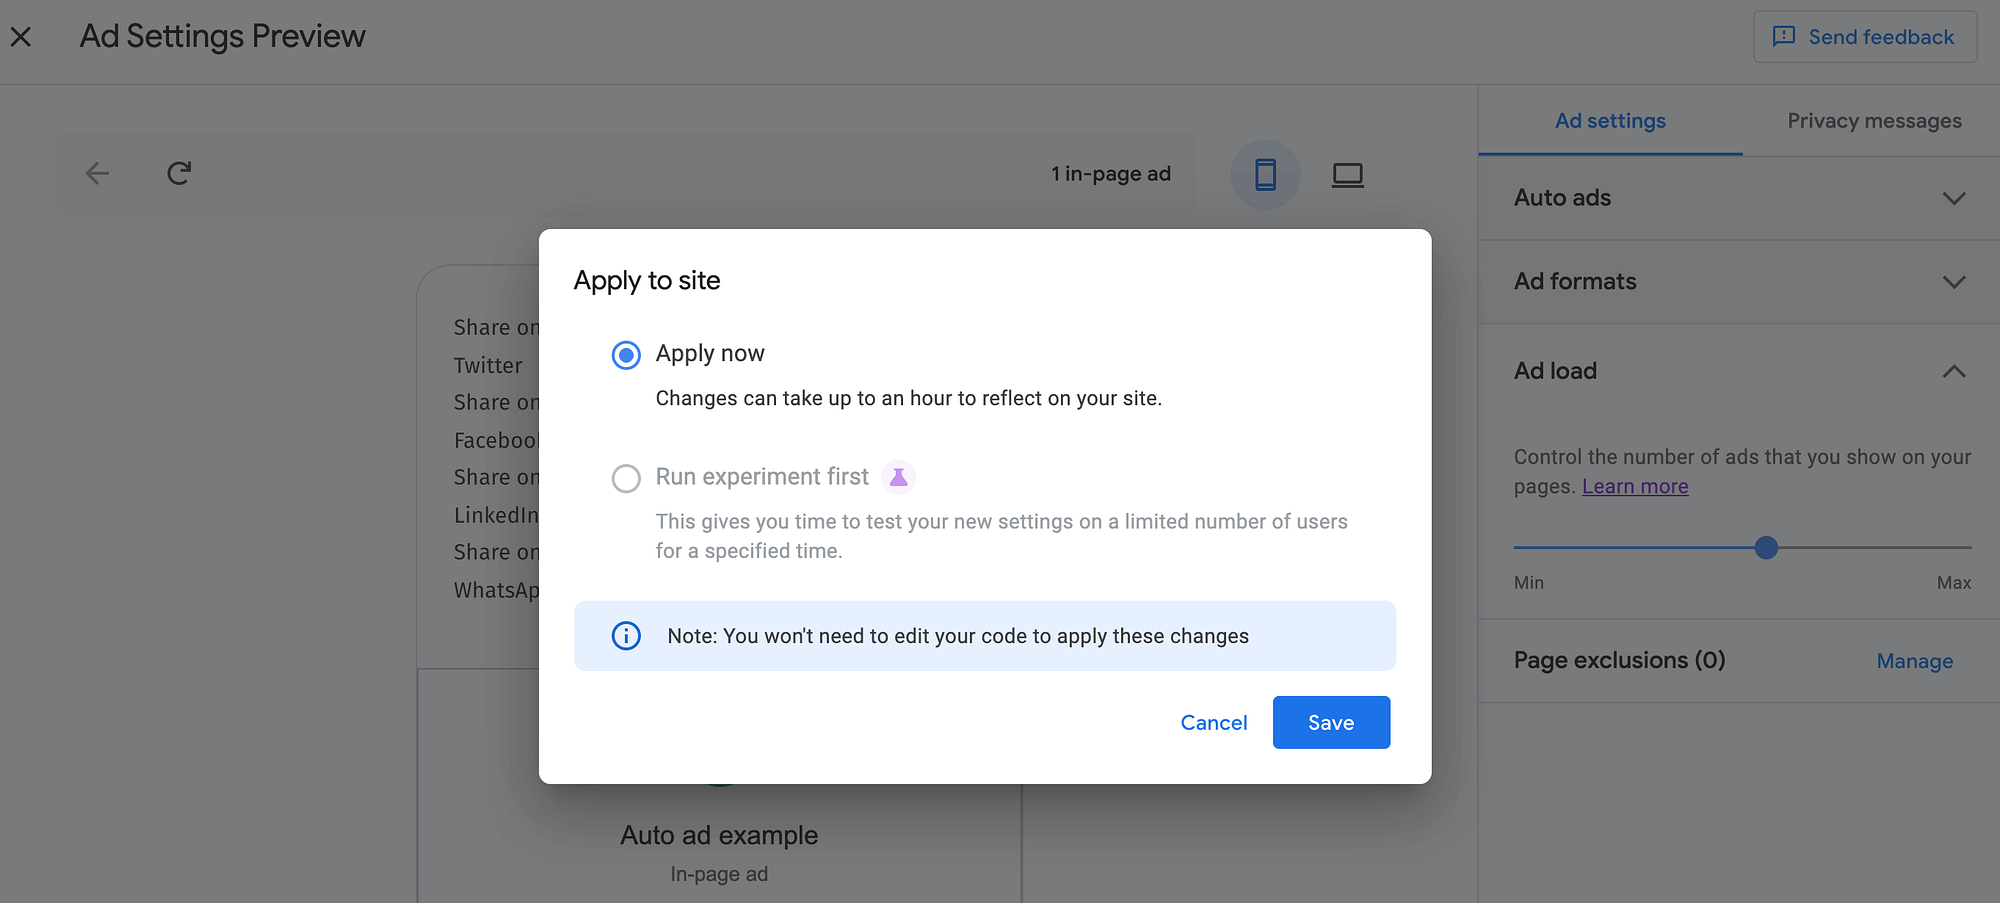2000x903 pixels.
Task: Switch preview to mobile view
Action: tap(1265, 174)
